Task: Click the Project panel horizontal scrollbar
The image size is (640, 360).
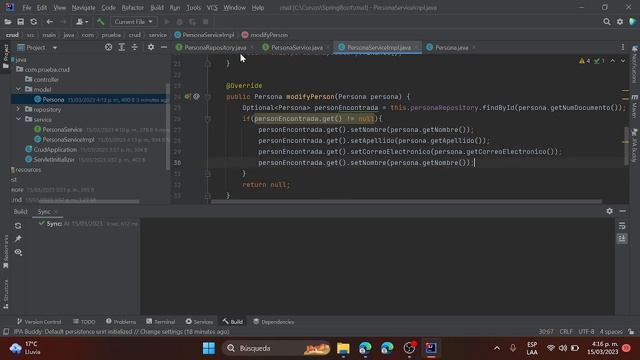Action: tap(89, 201)
